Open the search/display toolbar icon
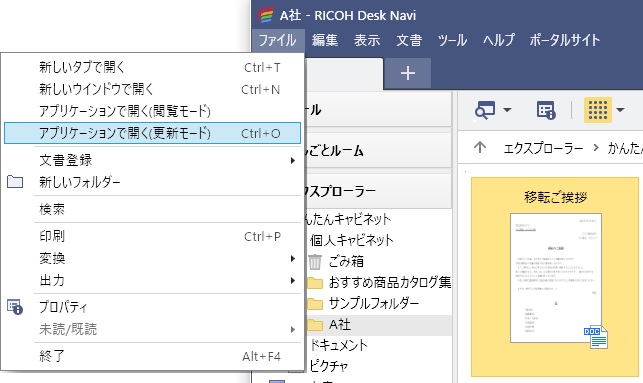The width and height of the screenshot is (643, 383). pyautogui.click(x=485, y=110)
